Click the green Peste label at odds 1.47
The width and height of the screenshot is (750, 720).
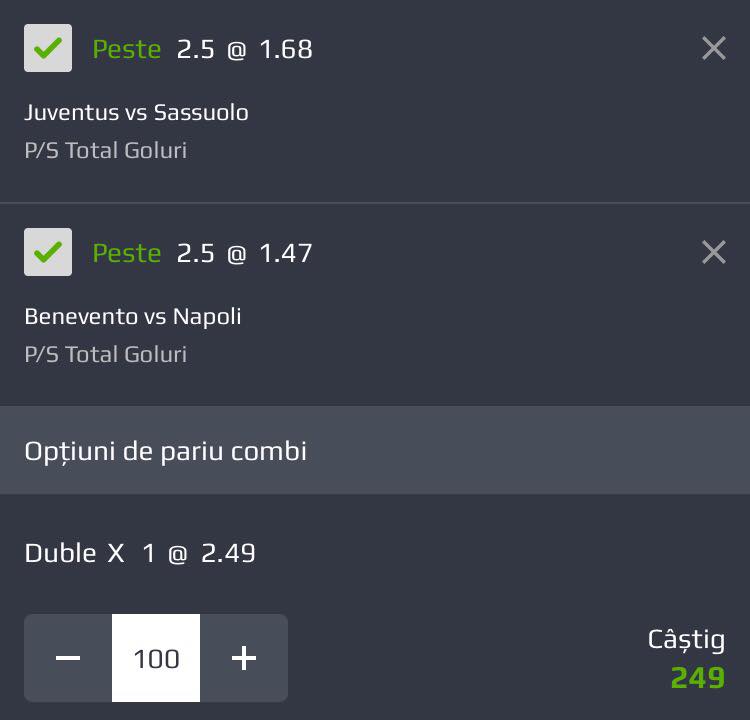[x=127, y=253]
